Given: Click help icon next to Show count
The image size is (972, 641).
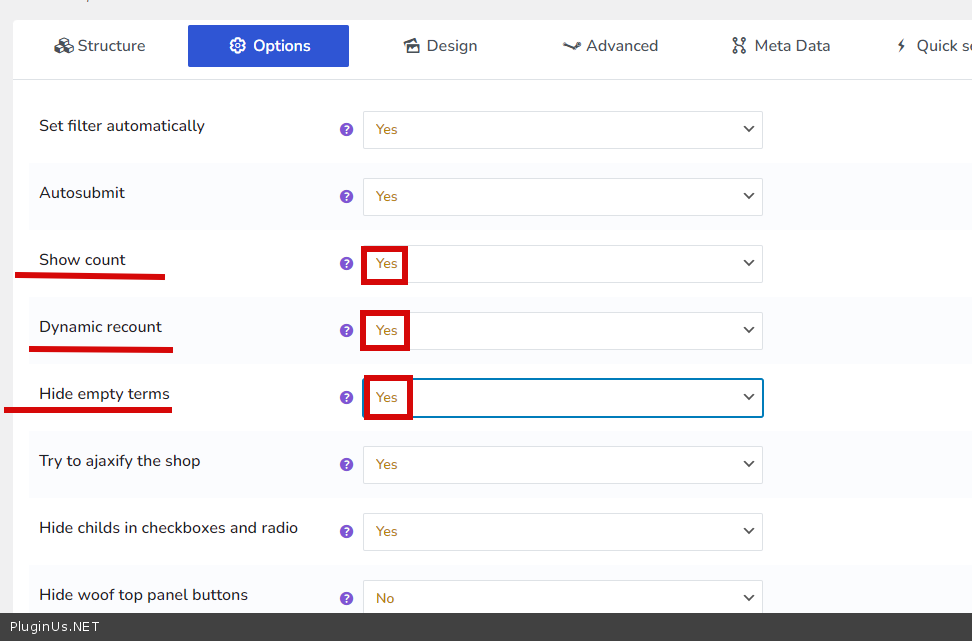Looking at the screenshot, I should (346, 264).
